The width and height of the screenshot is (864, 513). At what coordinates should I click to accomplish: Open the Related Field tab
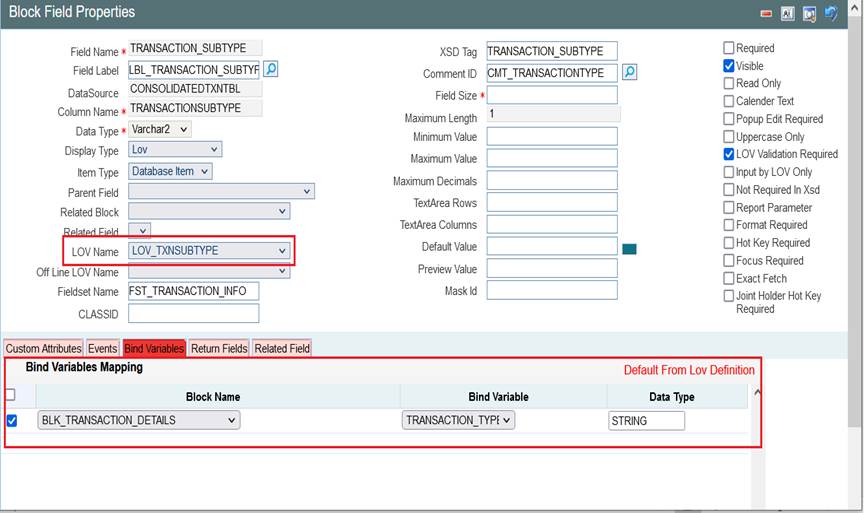(x=282, y=348)
